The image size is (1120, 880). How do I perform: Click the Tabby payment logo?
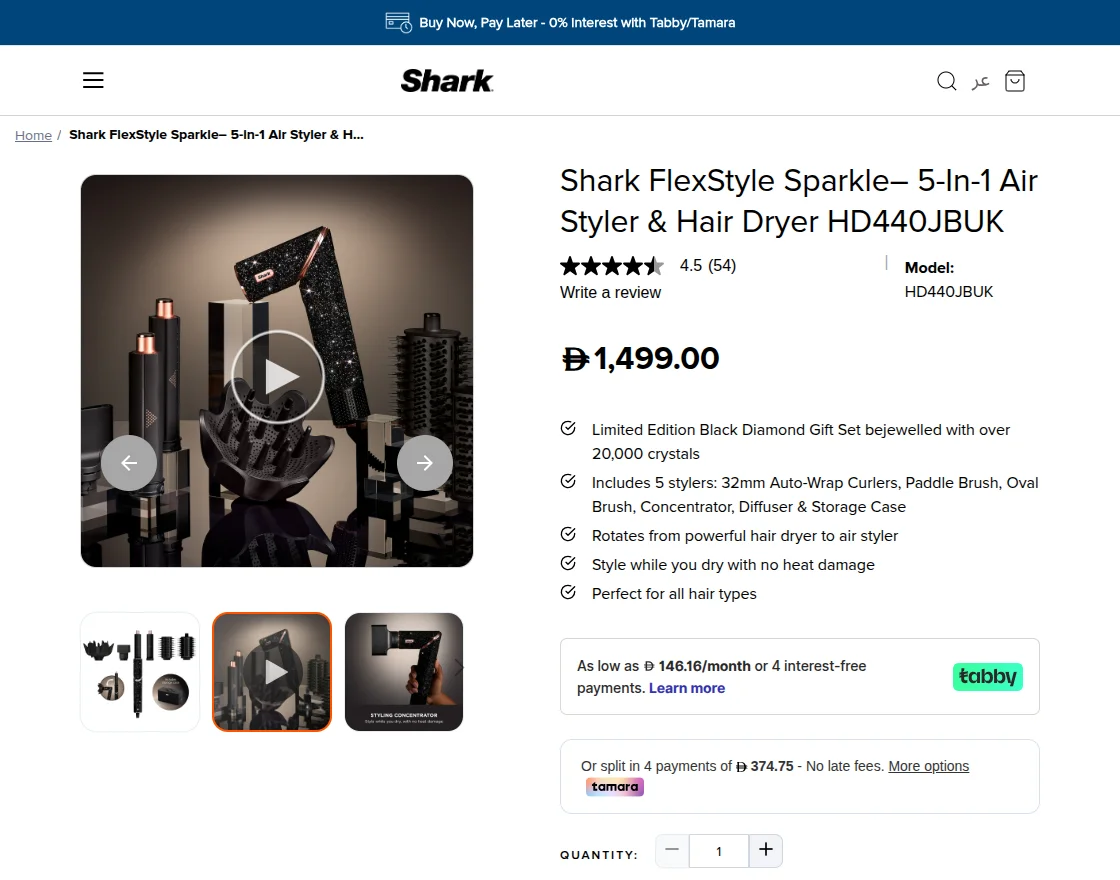pos(987,676)
